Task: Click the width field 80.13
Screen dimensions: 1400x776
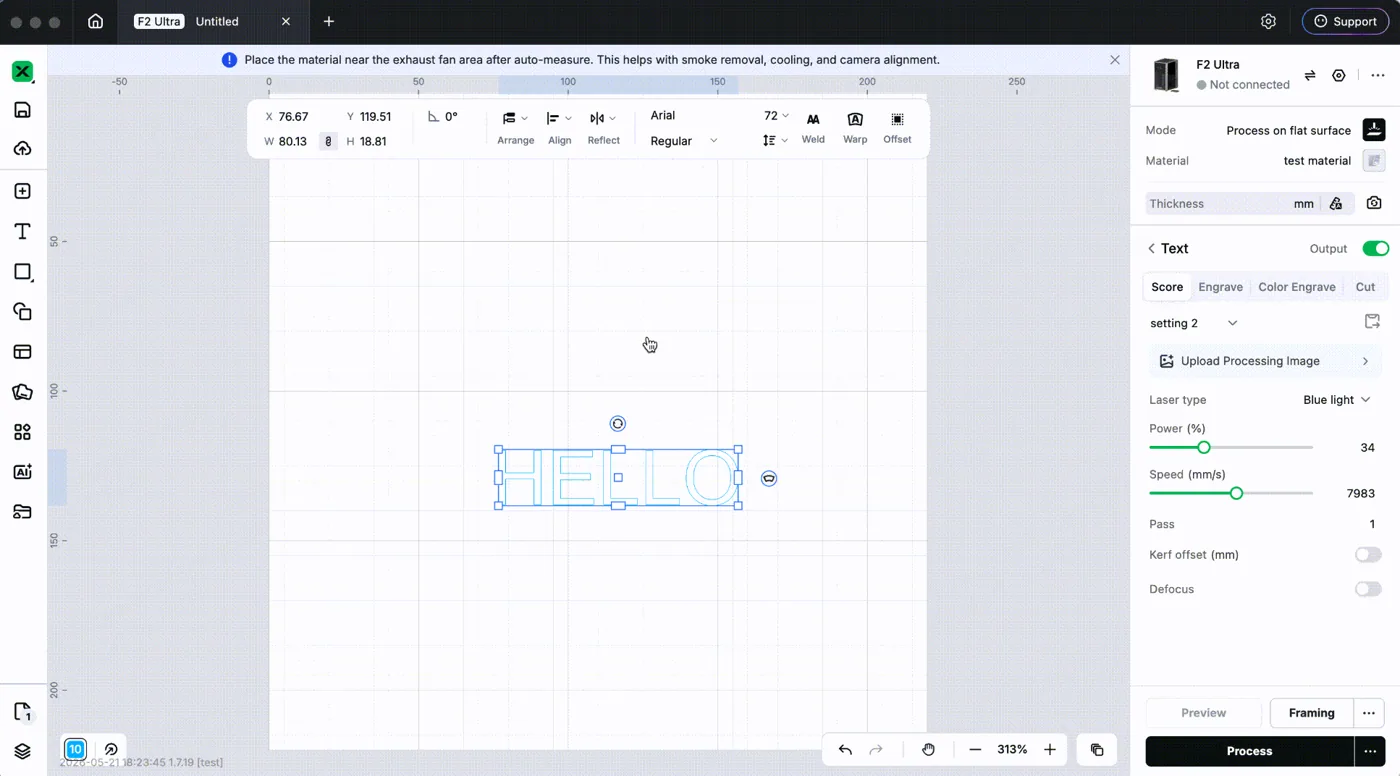Action: click(287, 141)
